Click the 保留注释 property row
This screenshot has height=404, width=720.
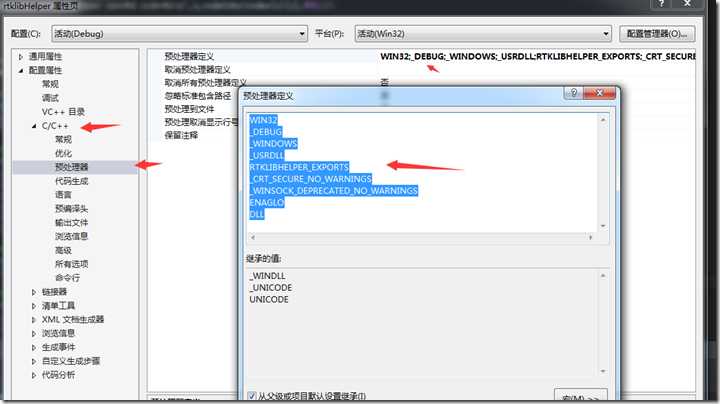pyautogui.click(x=181, y=135)
